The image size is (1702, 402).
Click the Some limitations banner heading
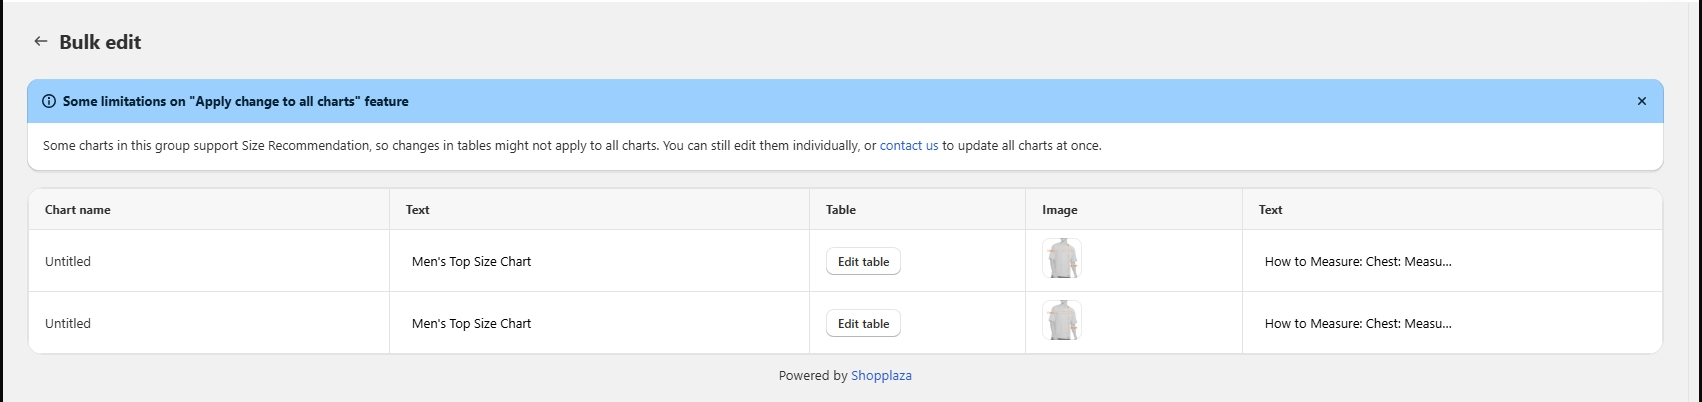236,101
